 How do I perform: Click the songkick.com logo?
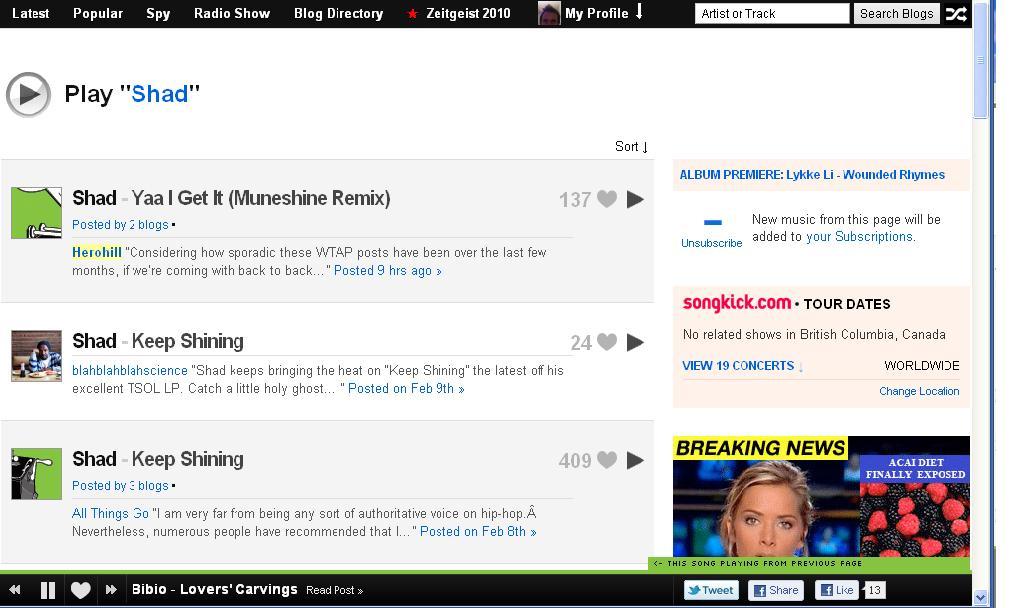pyautogui.click(x=737, y=303)
